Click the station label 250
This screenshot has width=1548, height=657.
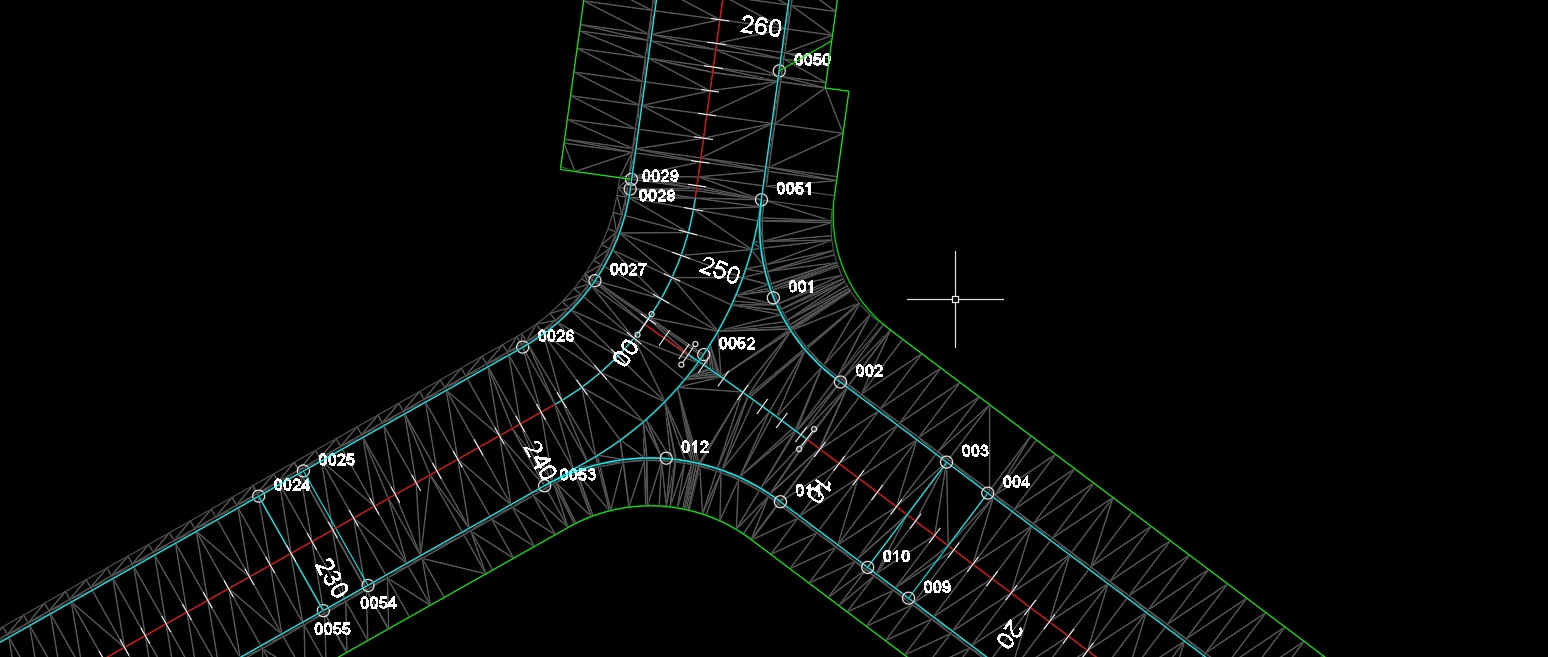coord(719,270)
